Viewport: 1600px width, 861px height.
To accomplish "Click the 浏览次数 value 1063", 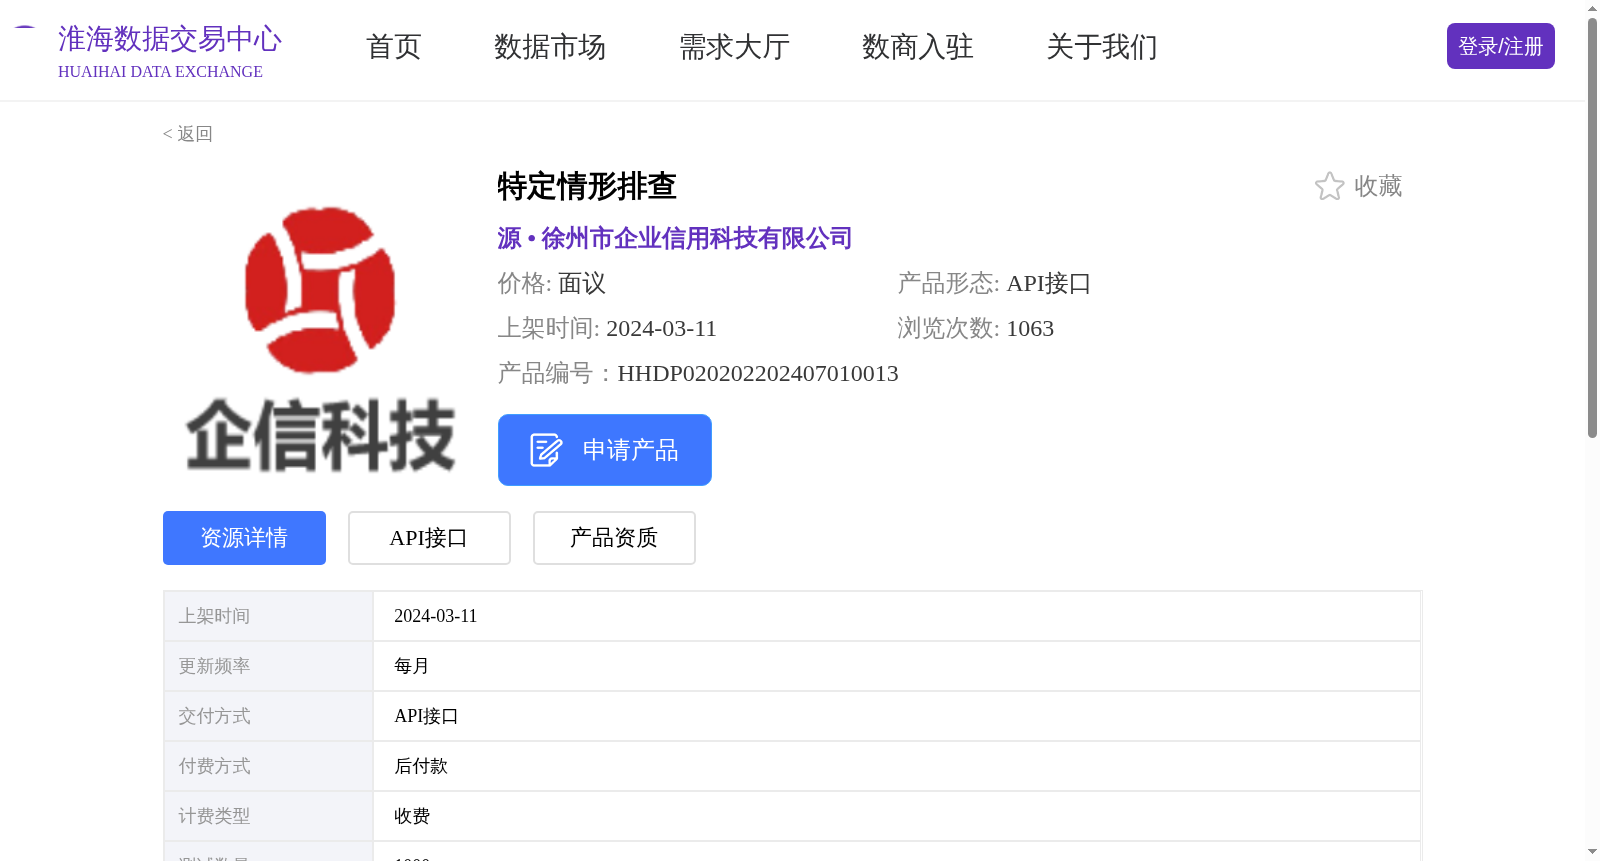I will (1030, 328).
